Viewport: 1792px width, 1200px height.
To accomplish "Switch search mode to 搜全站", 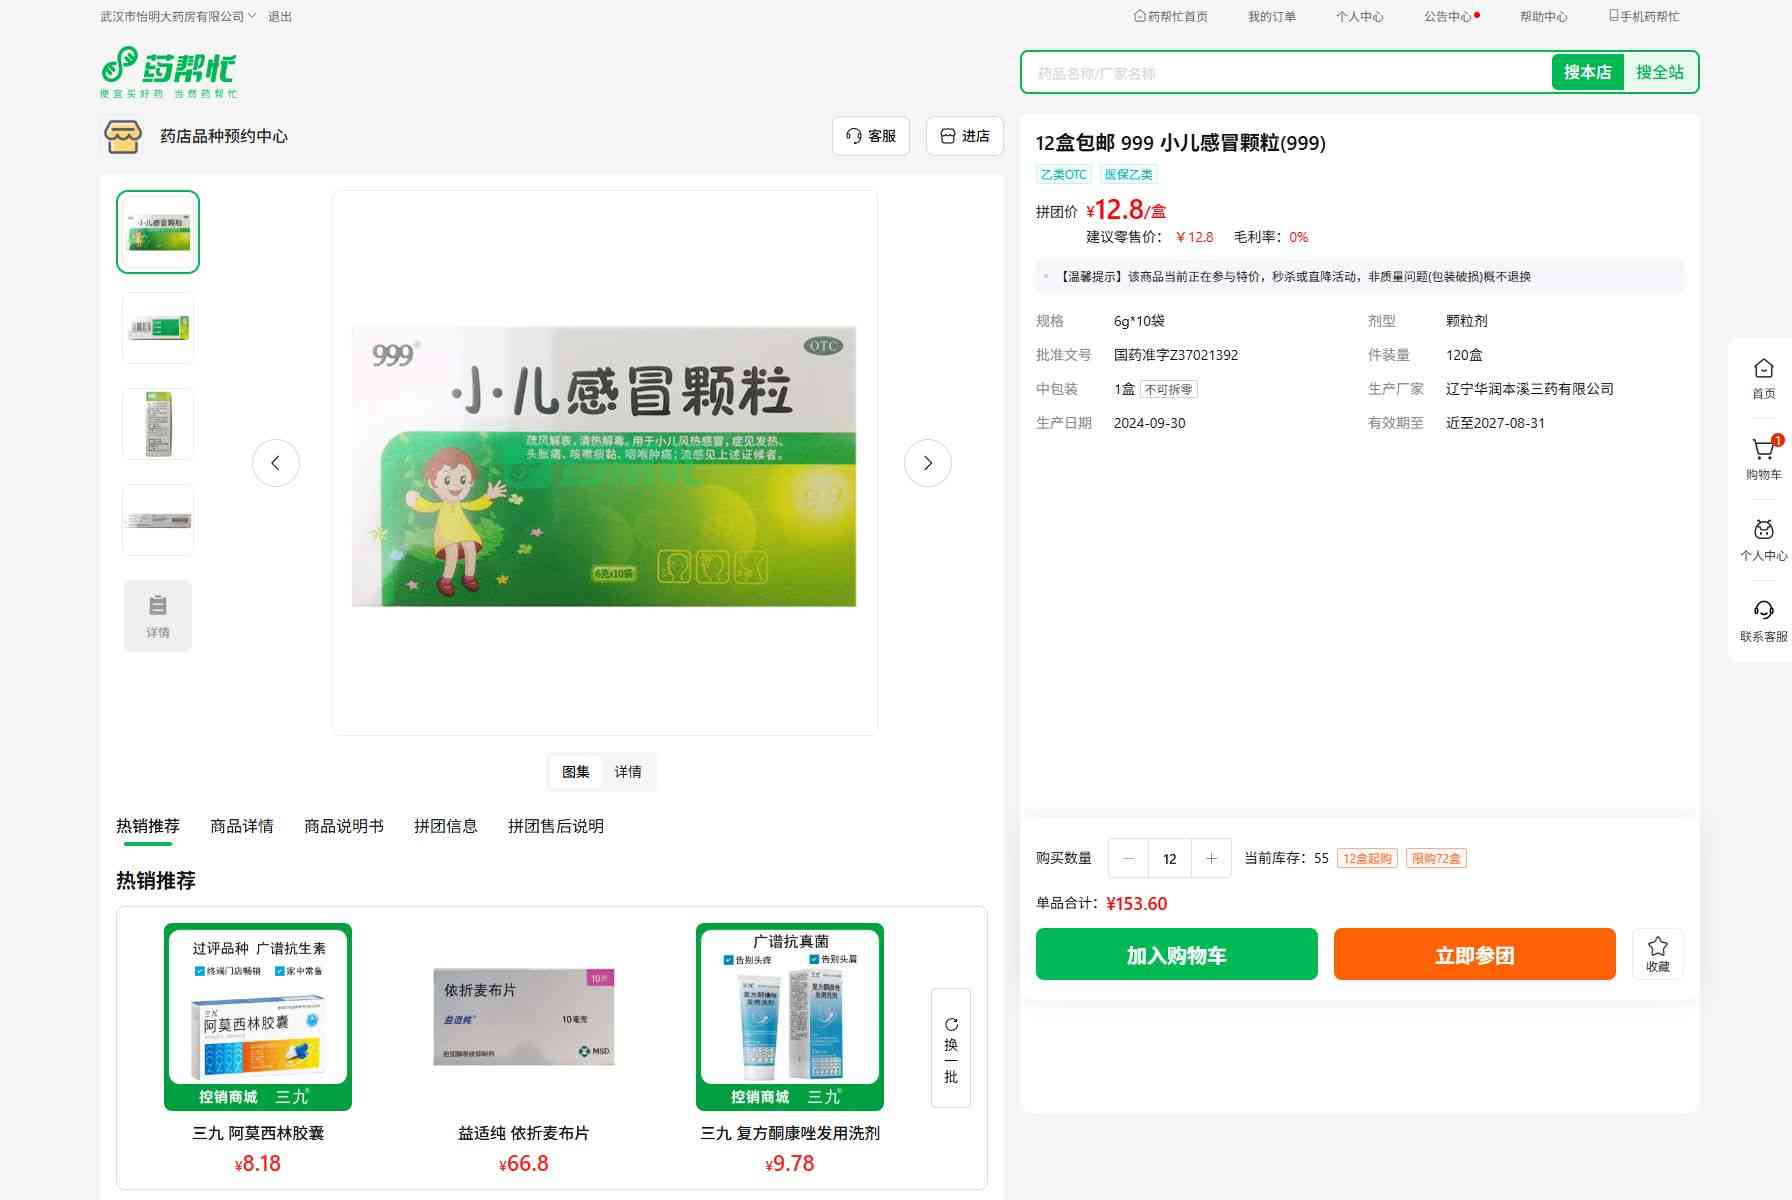I will [x=1659, y=72].
